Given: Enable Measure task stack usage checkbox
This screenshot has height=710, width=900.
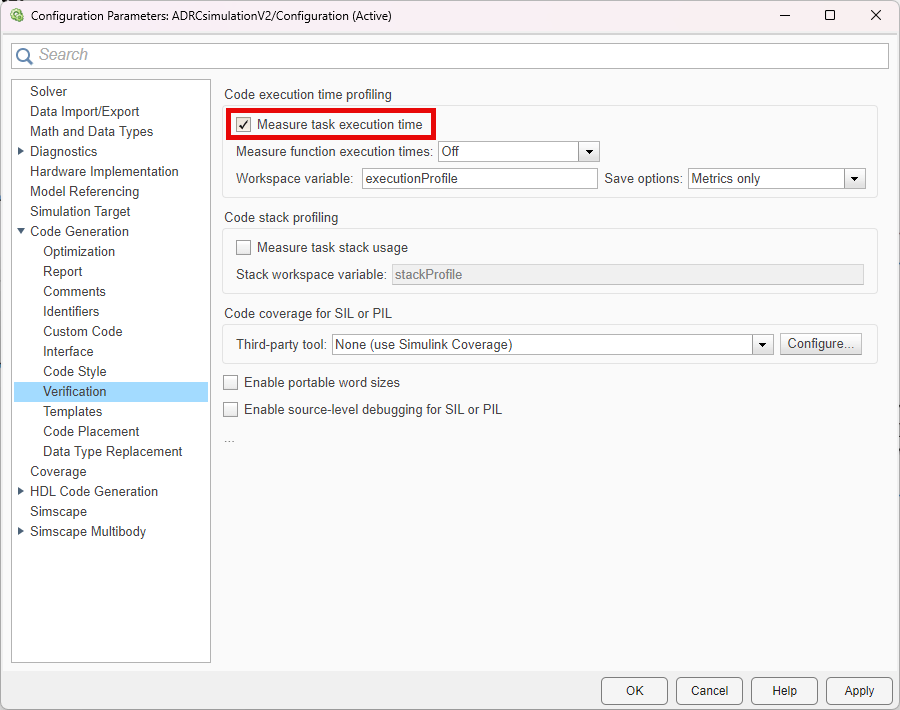Looking at the screenshot, I should click(244, 248).
